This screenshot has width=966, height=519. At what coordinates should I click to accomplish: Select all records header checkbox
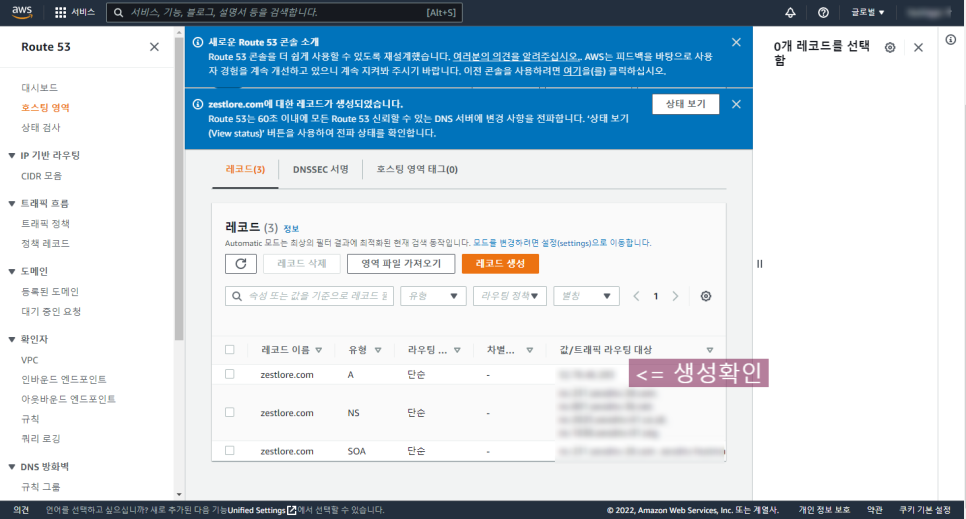point(230,349)
